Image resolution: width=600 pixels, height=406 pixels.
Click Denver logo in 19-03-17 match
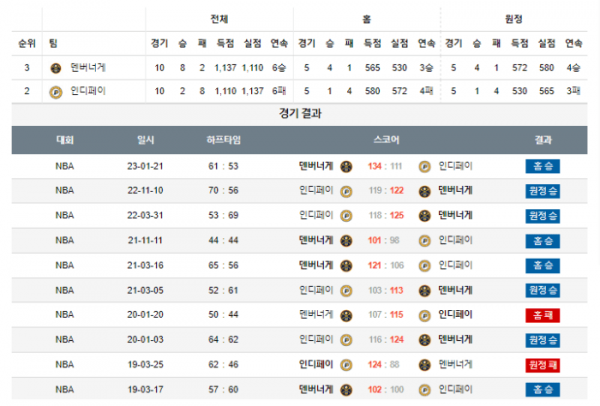click(x=346, y=390)
